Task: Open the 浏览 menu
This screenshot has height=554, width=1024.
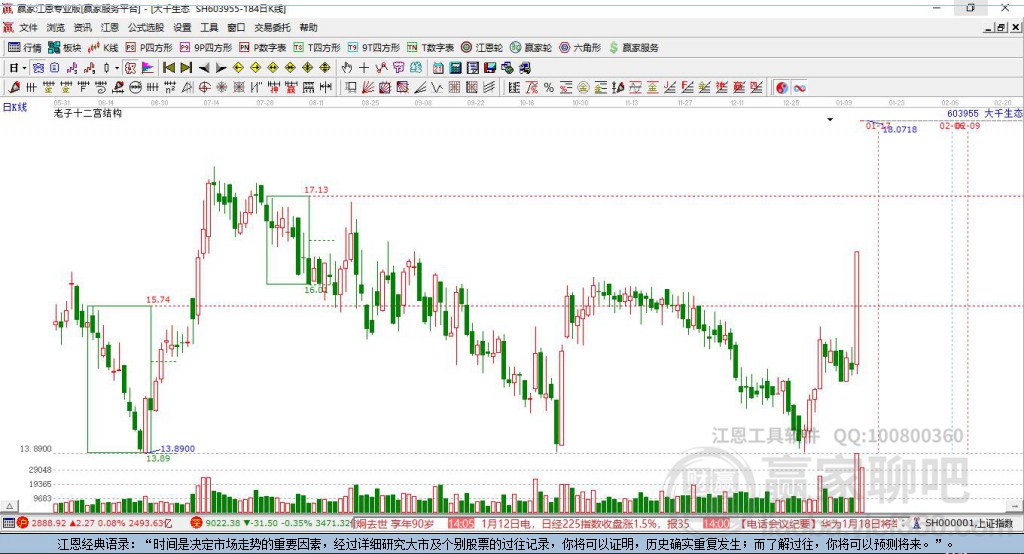Action: coord(56,27)
